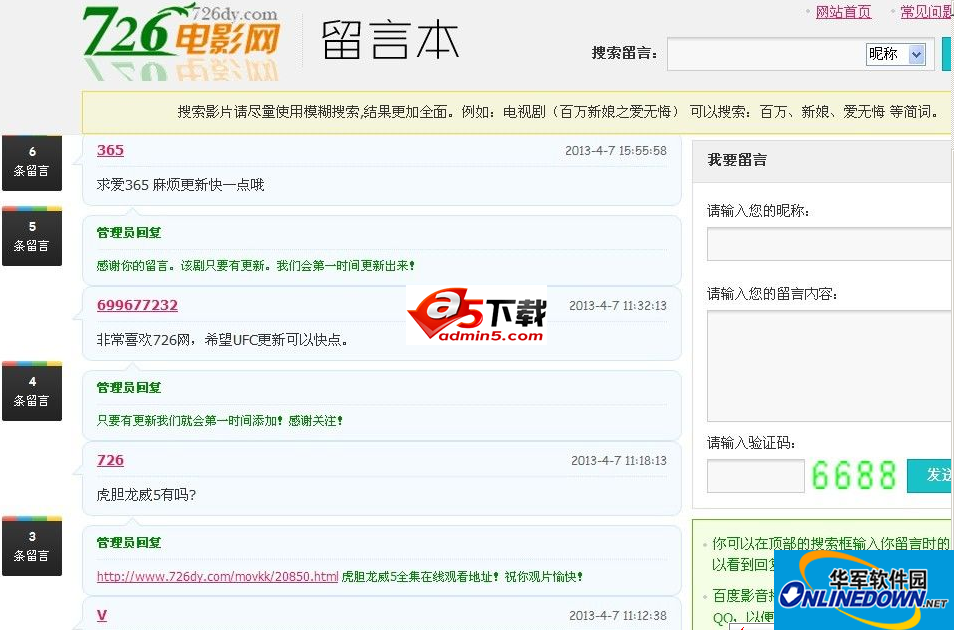
Task: Open the 网站首页 navigation link
Action: (842, 11)
